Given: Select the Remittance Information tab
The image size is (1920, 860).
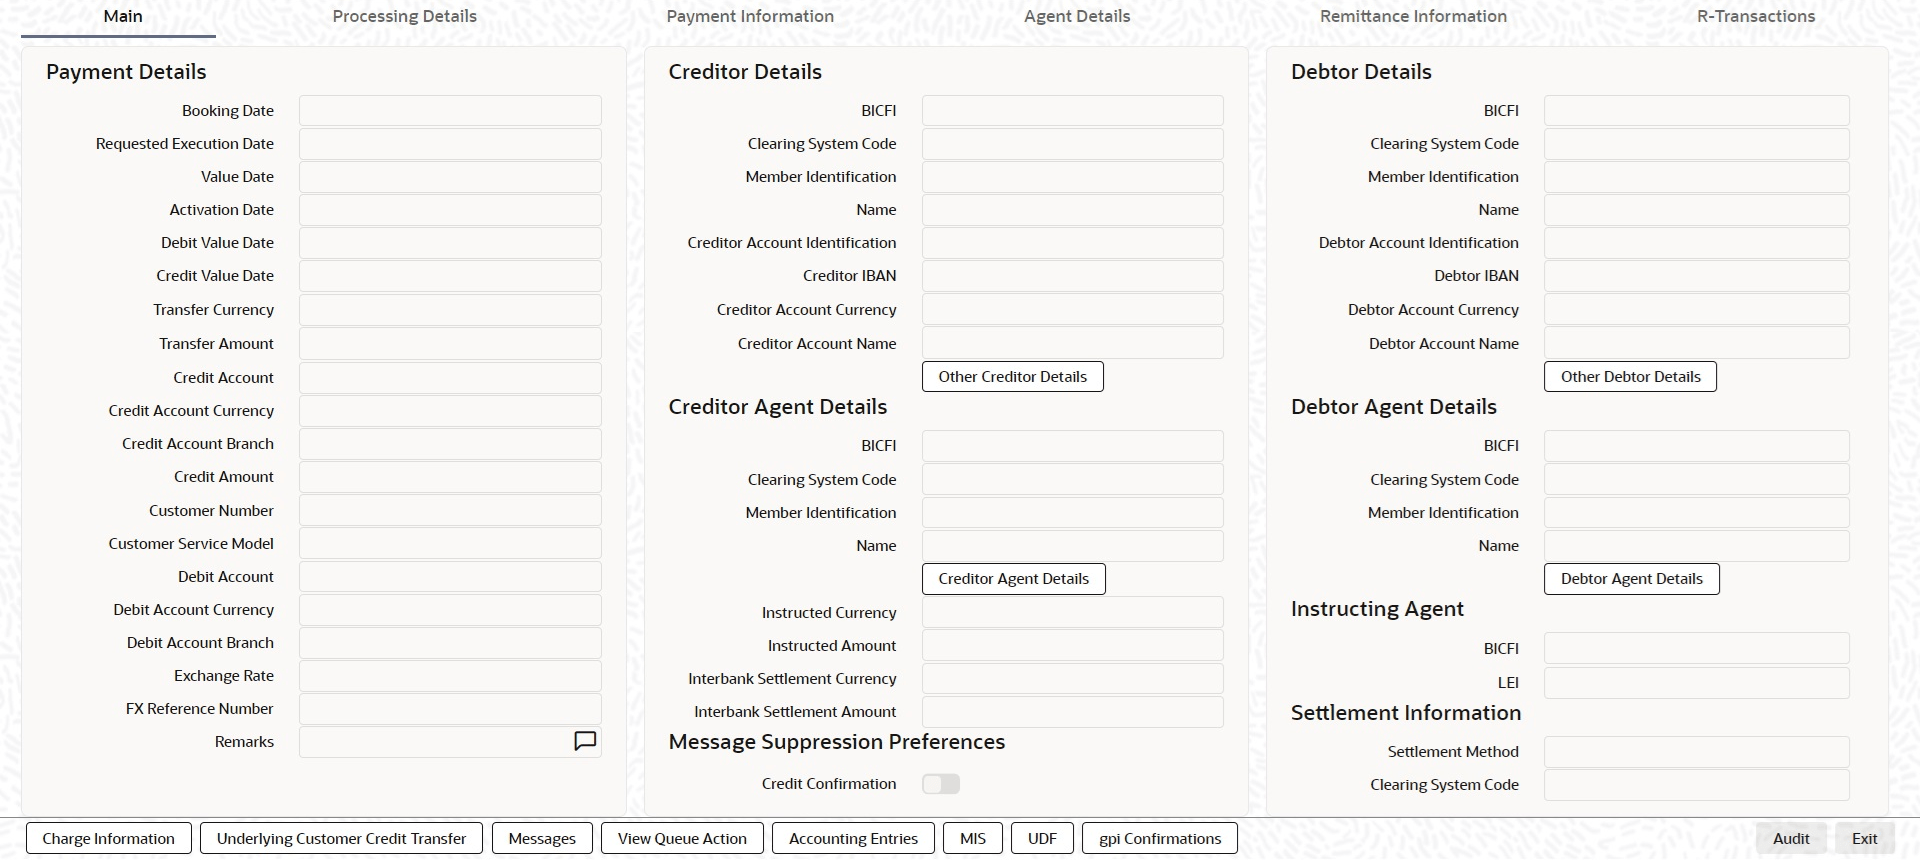Looking at the screenshot, I should (x=1413, y=16).
